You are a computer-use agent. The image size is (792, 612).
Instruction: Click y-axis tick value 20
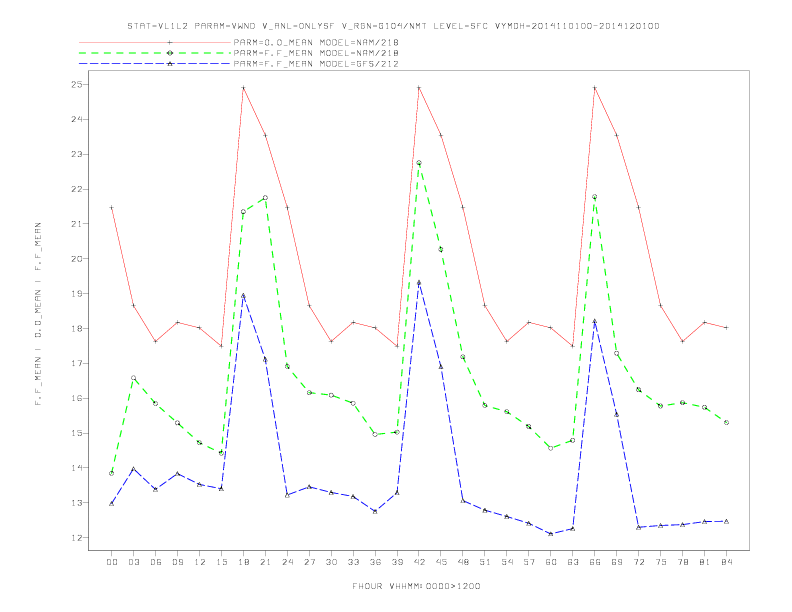click(77, 259)
